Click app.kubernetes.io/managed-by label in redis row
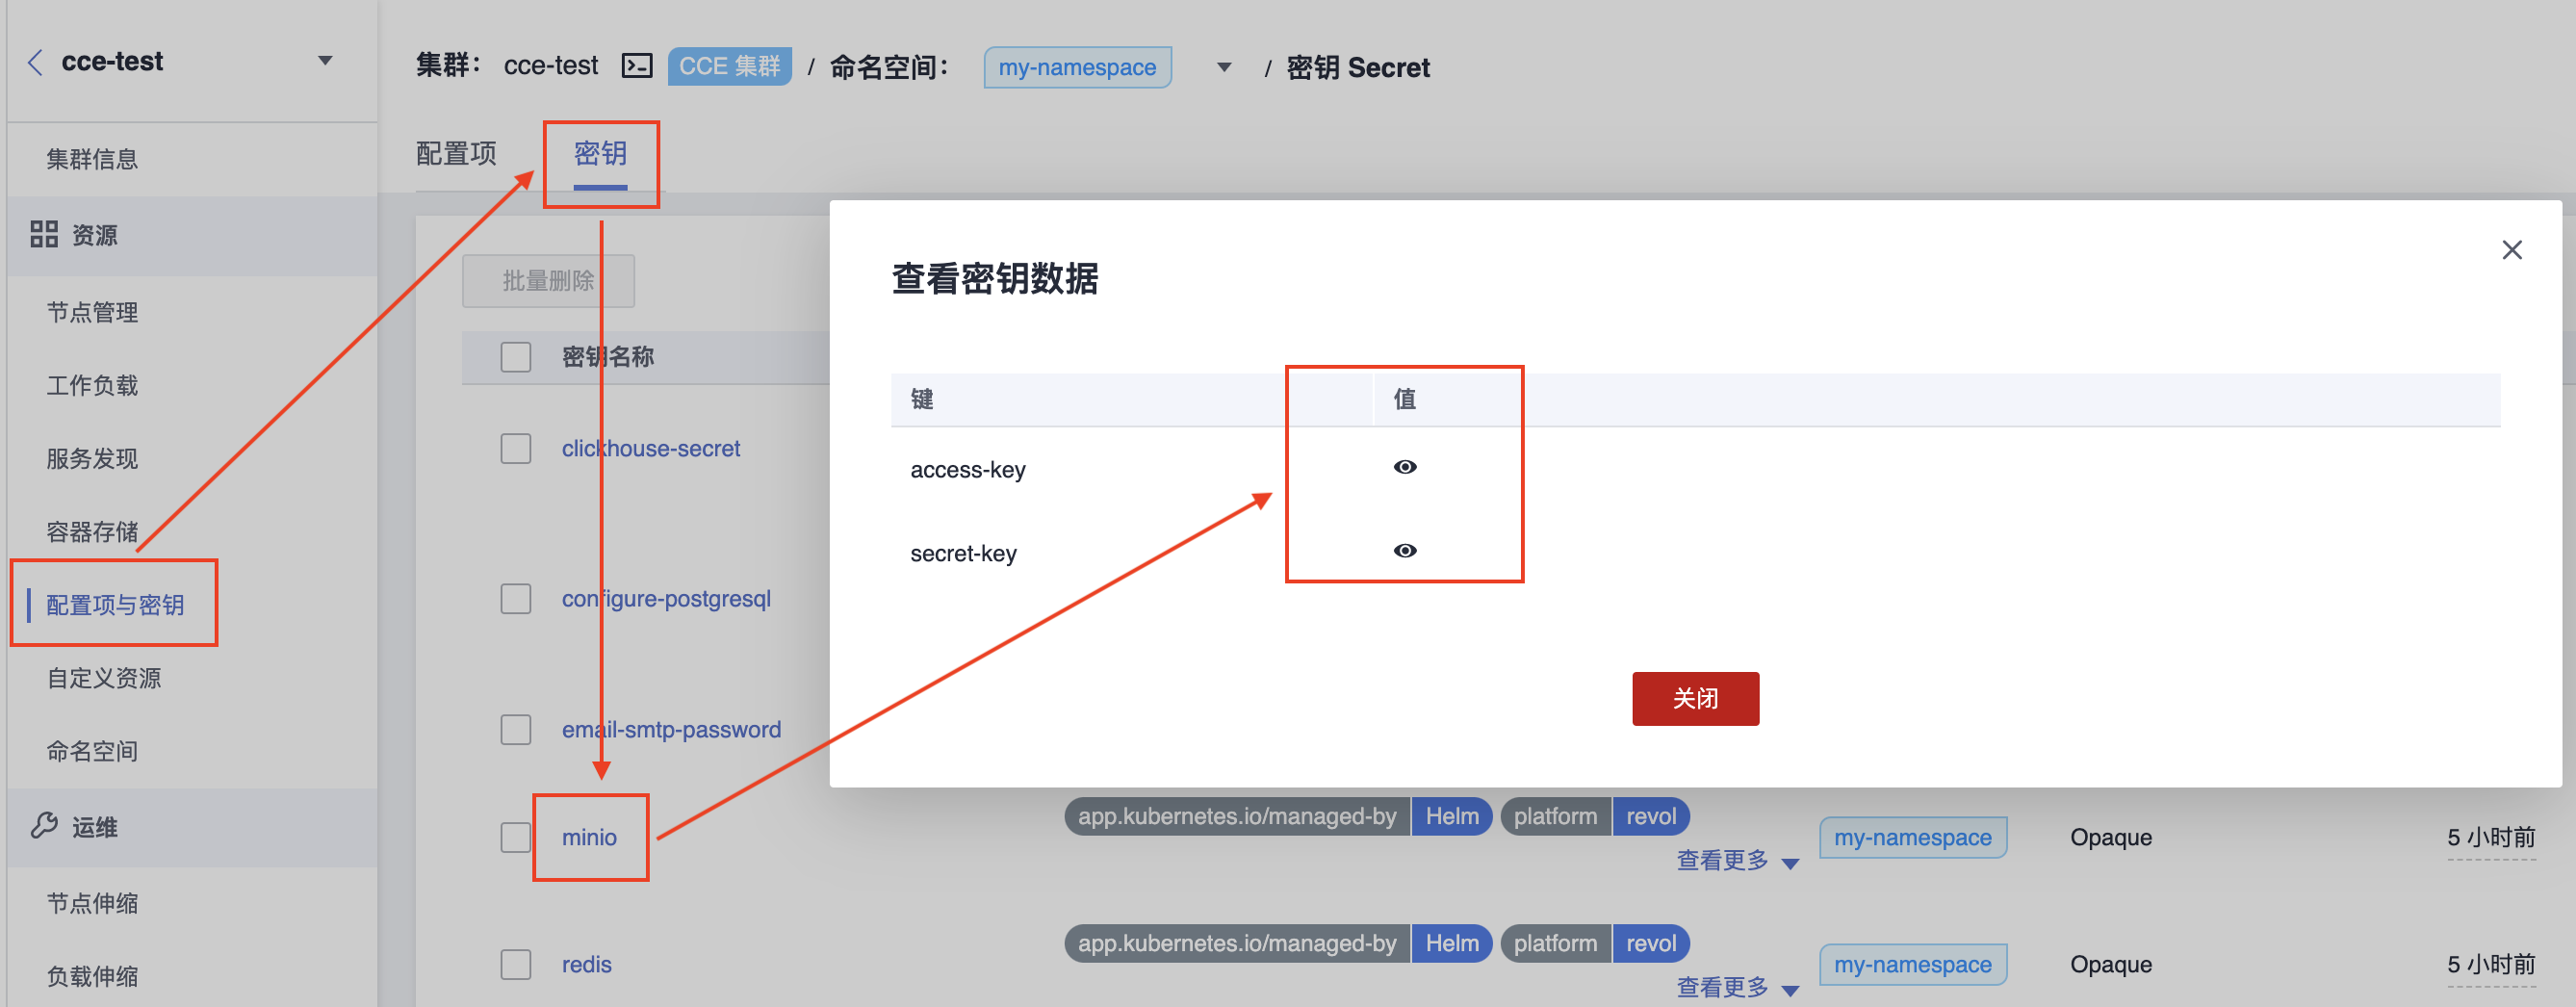Screen dimensions: 2576x1007 tap(1237, 943)
